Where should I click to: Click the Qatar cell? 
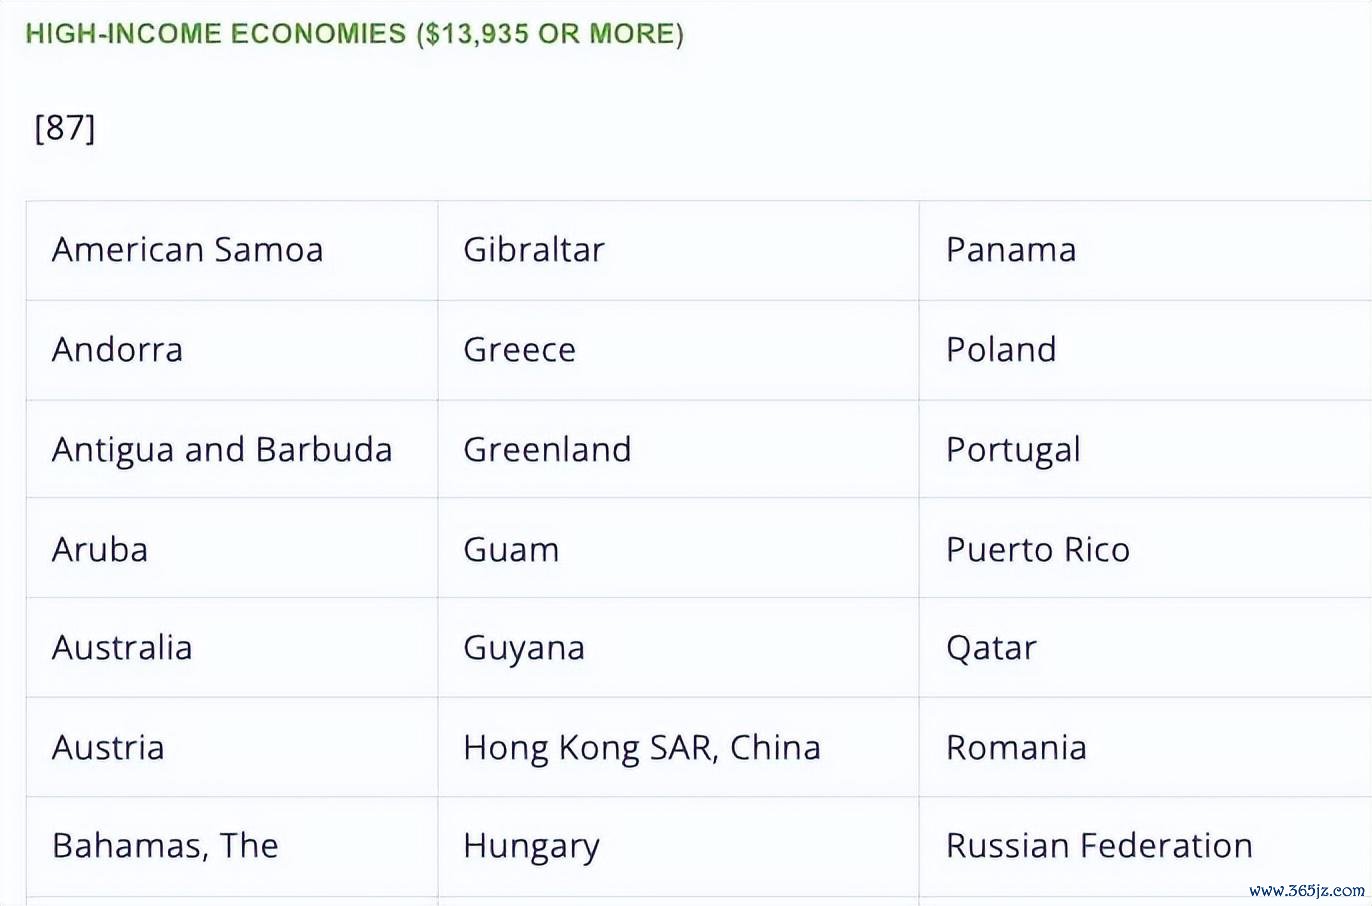(1145, 647)
